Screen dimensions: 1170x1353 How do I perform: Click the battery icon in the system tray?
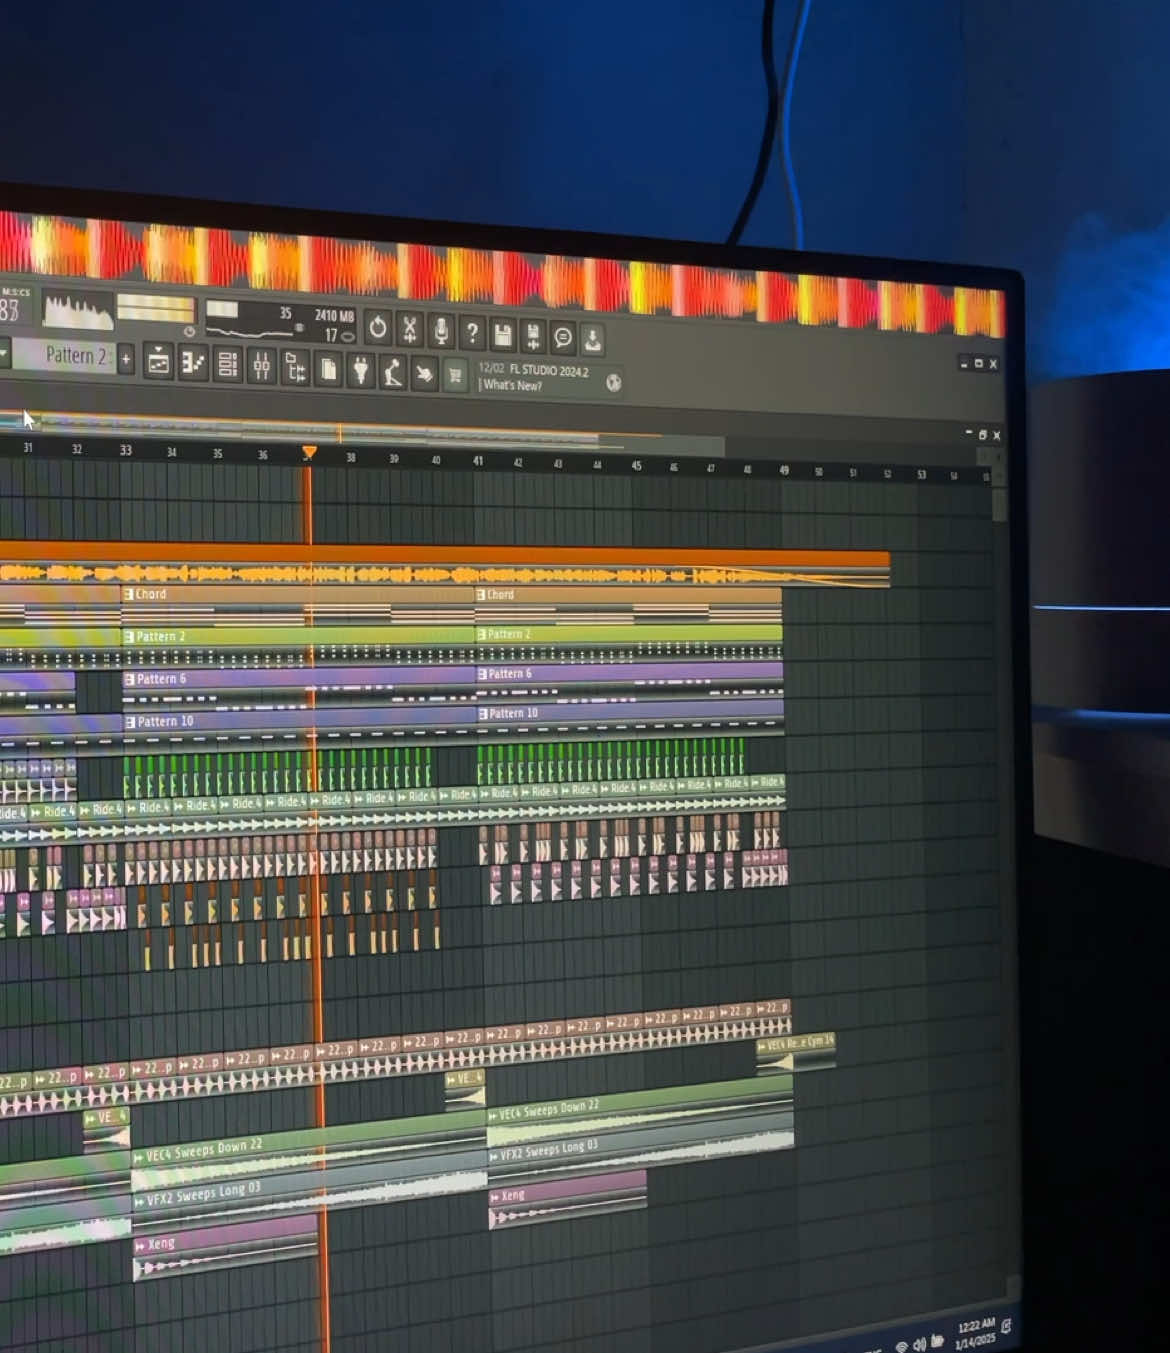click(x=937, y=1341)
